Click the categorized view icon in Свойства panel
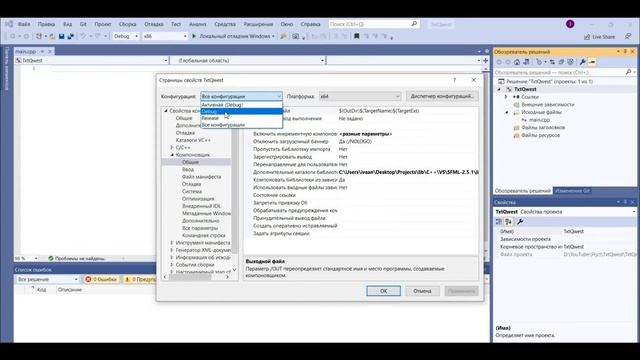The height and width of the screenshot is (360, 640). pyautogui.click(x=499, y=222)
